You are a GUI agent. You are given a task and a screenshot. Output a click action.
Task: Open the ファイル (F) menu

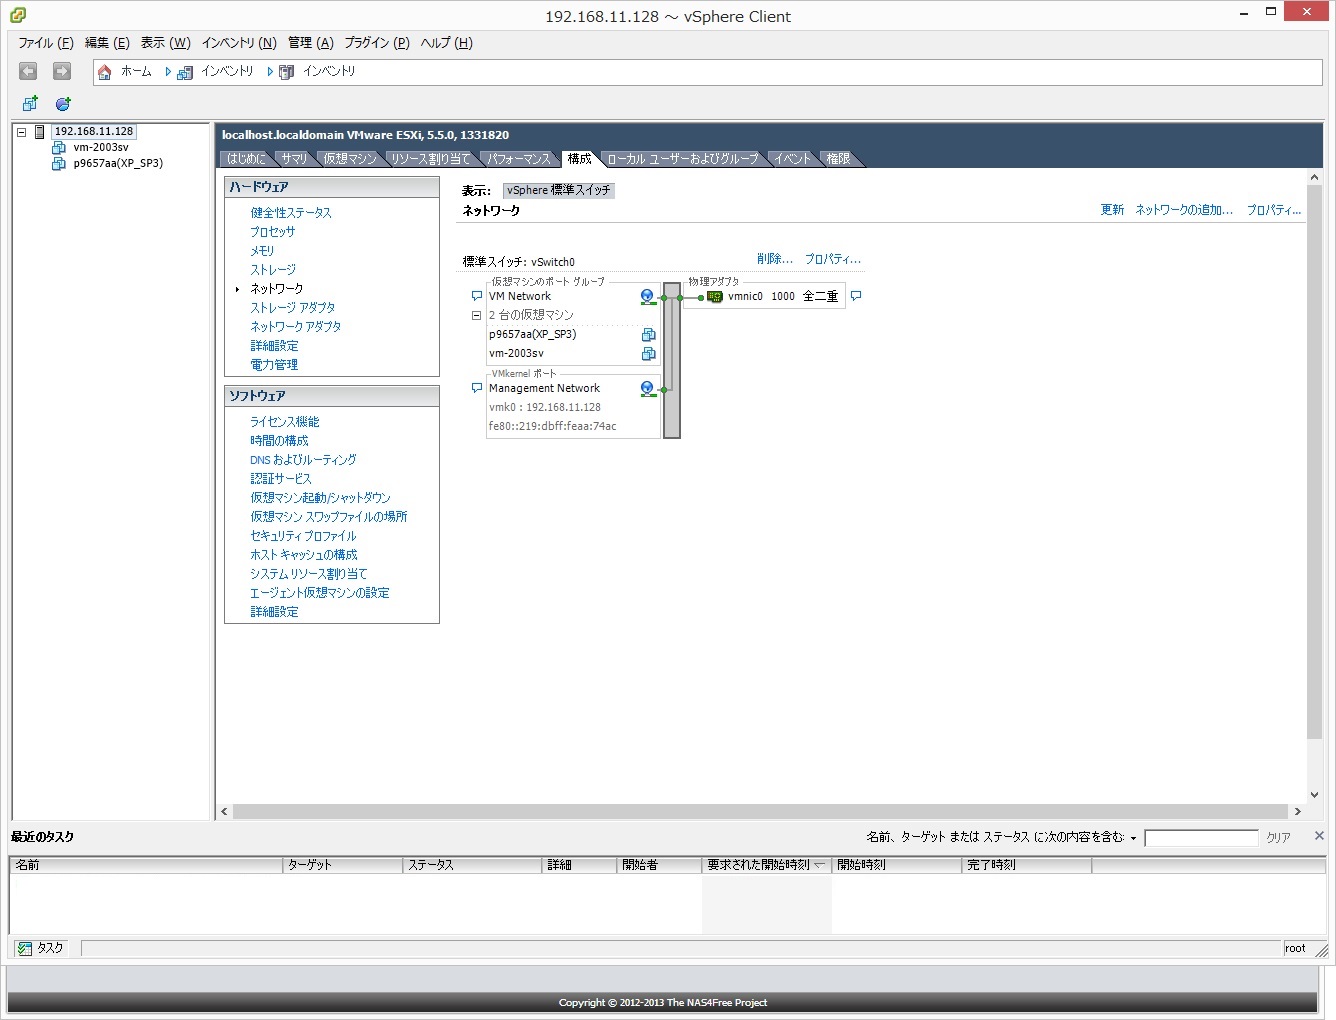46,43
